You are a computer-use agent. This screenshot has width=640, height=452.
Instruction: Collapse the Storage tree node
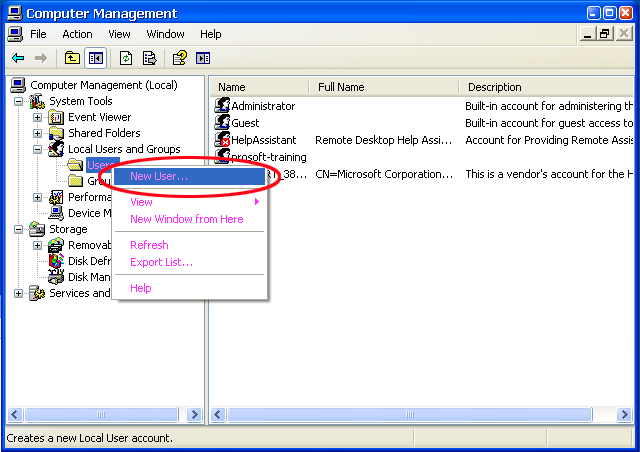[x=18, y=229]
